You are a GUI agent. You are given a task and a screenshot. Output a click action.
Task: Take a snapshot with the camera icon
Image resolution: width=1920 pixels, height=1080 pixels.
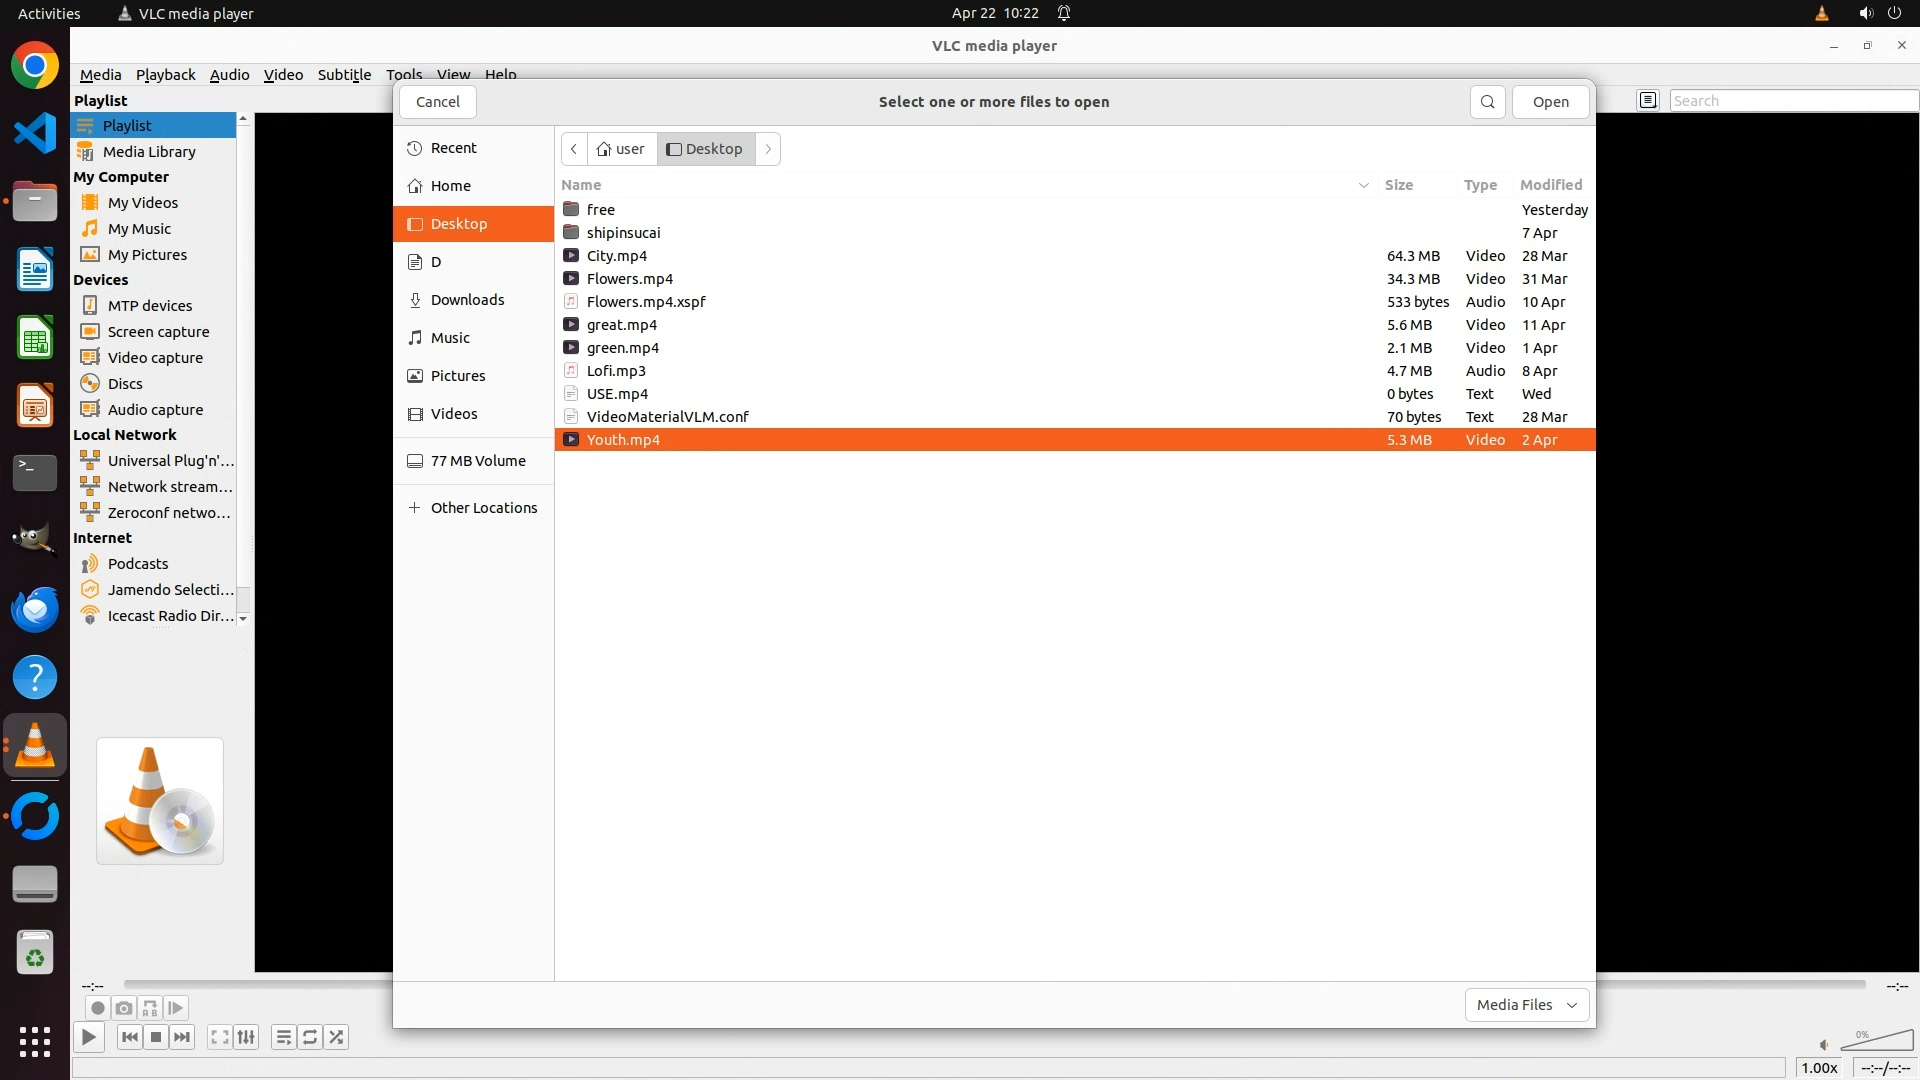123,1008
